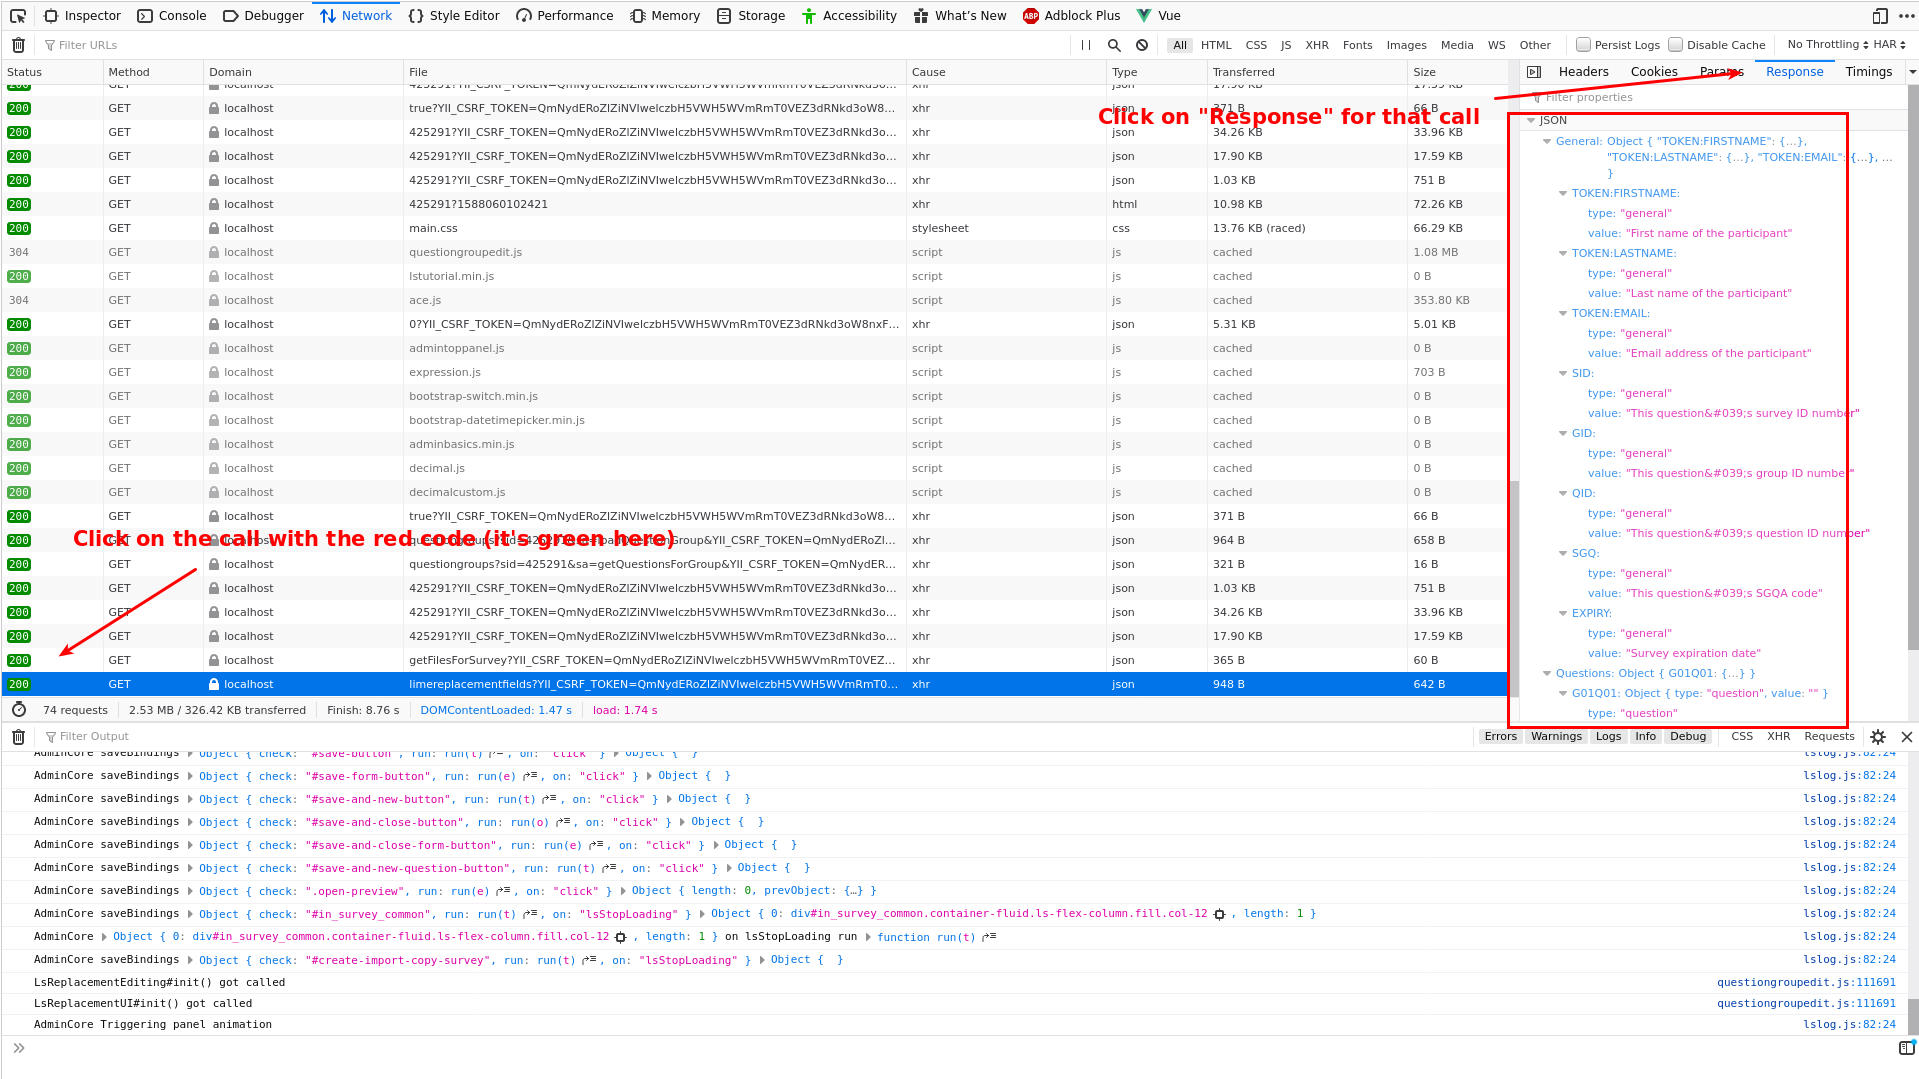Open the No Throttling dropdown
This screenshot has height=1079, width=1919.
[1827, 45]
